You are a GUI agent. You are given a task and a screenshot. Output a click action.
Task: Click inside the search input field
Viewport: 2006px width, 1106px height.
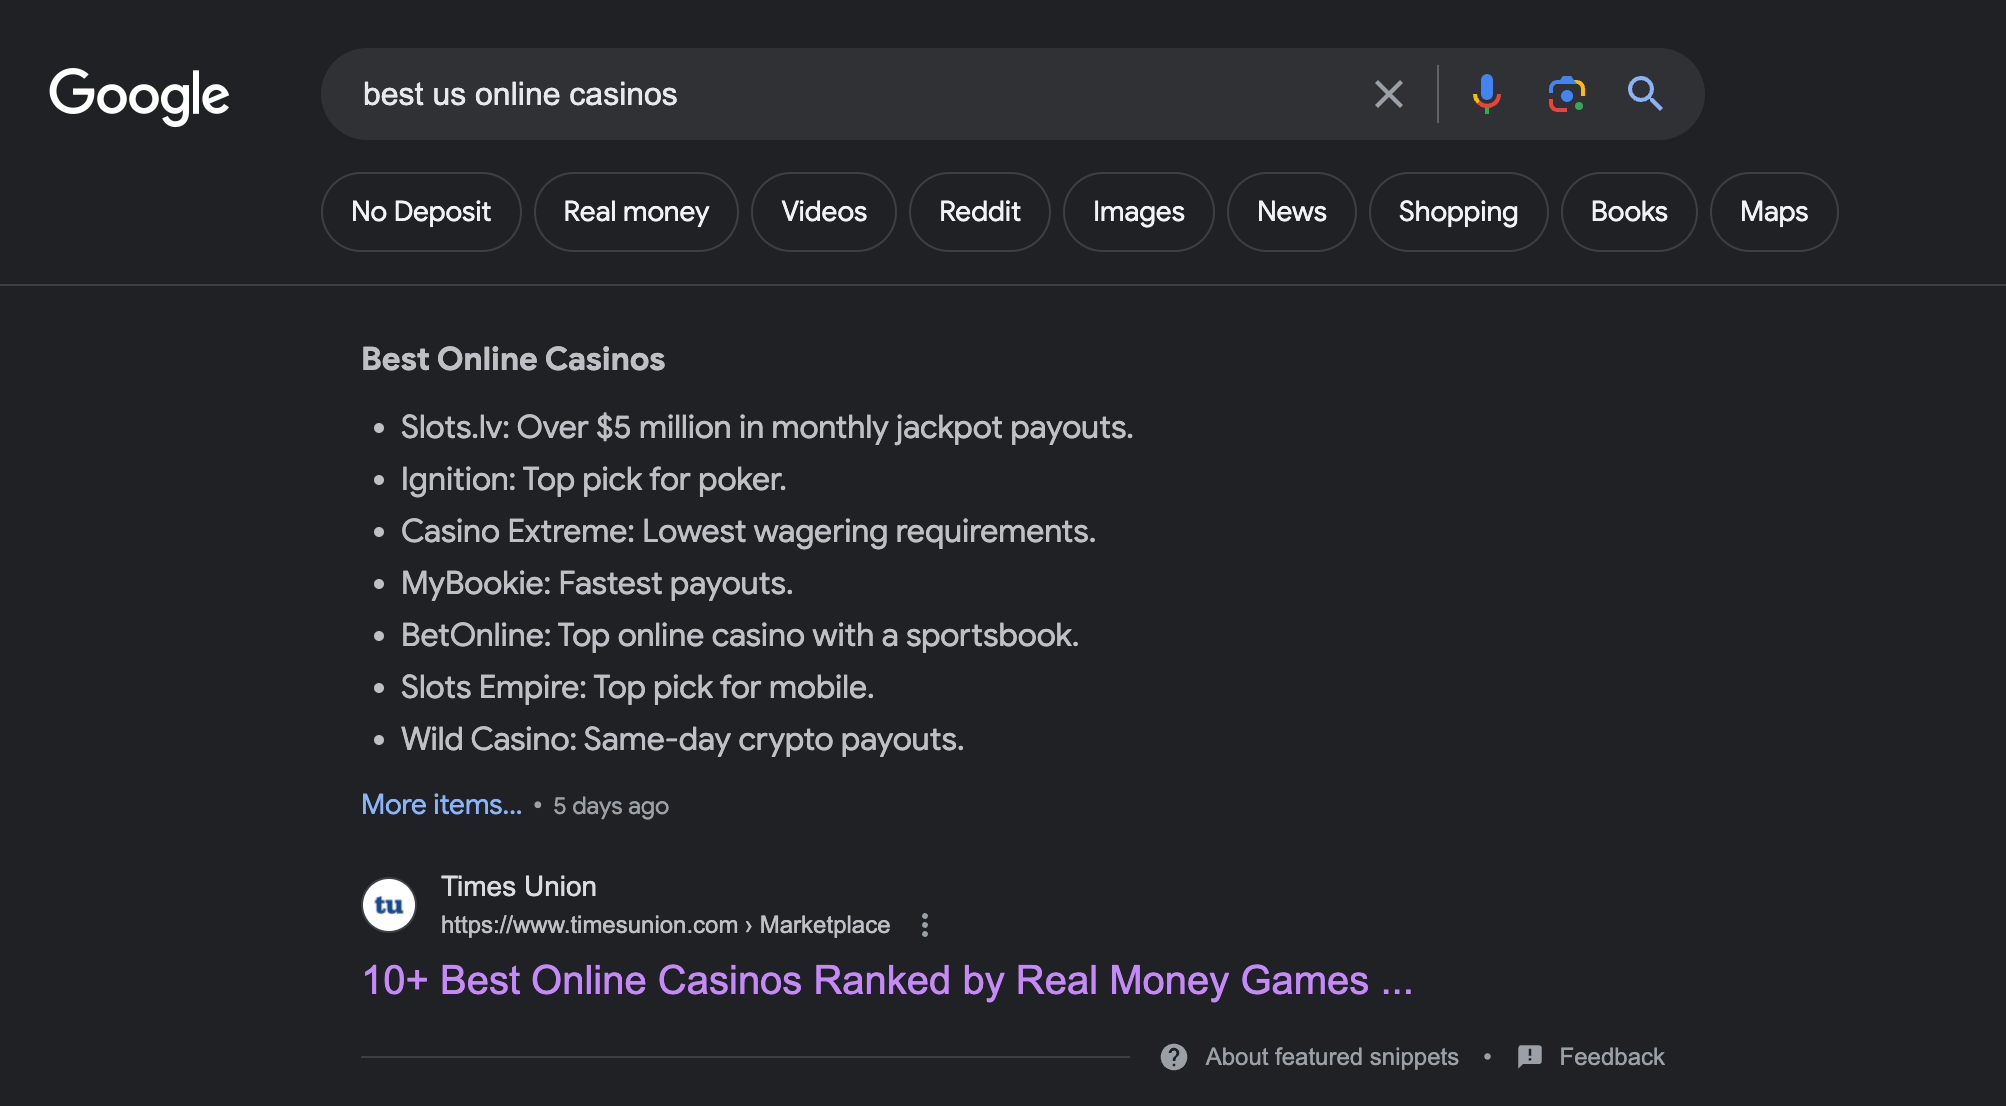pos(800,94)
